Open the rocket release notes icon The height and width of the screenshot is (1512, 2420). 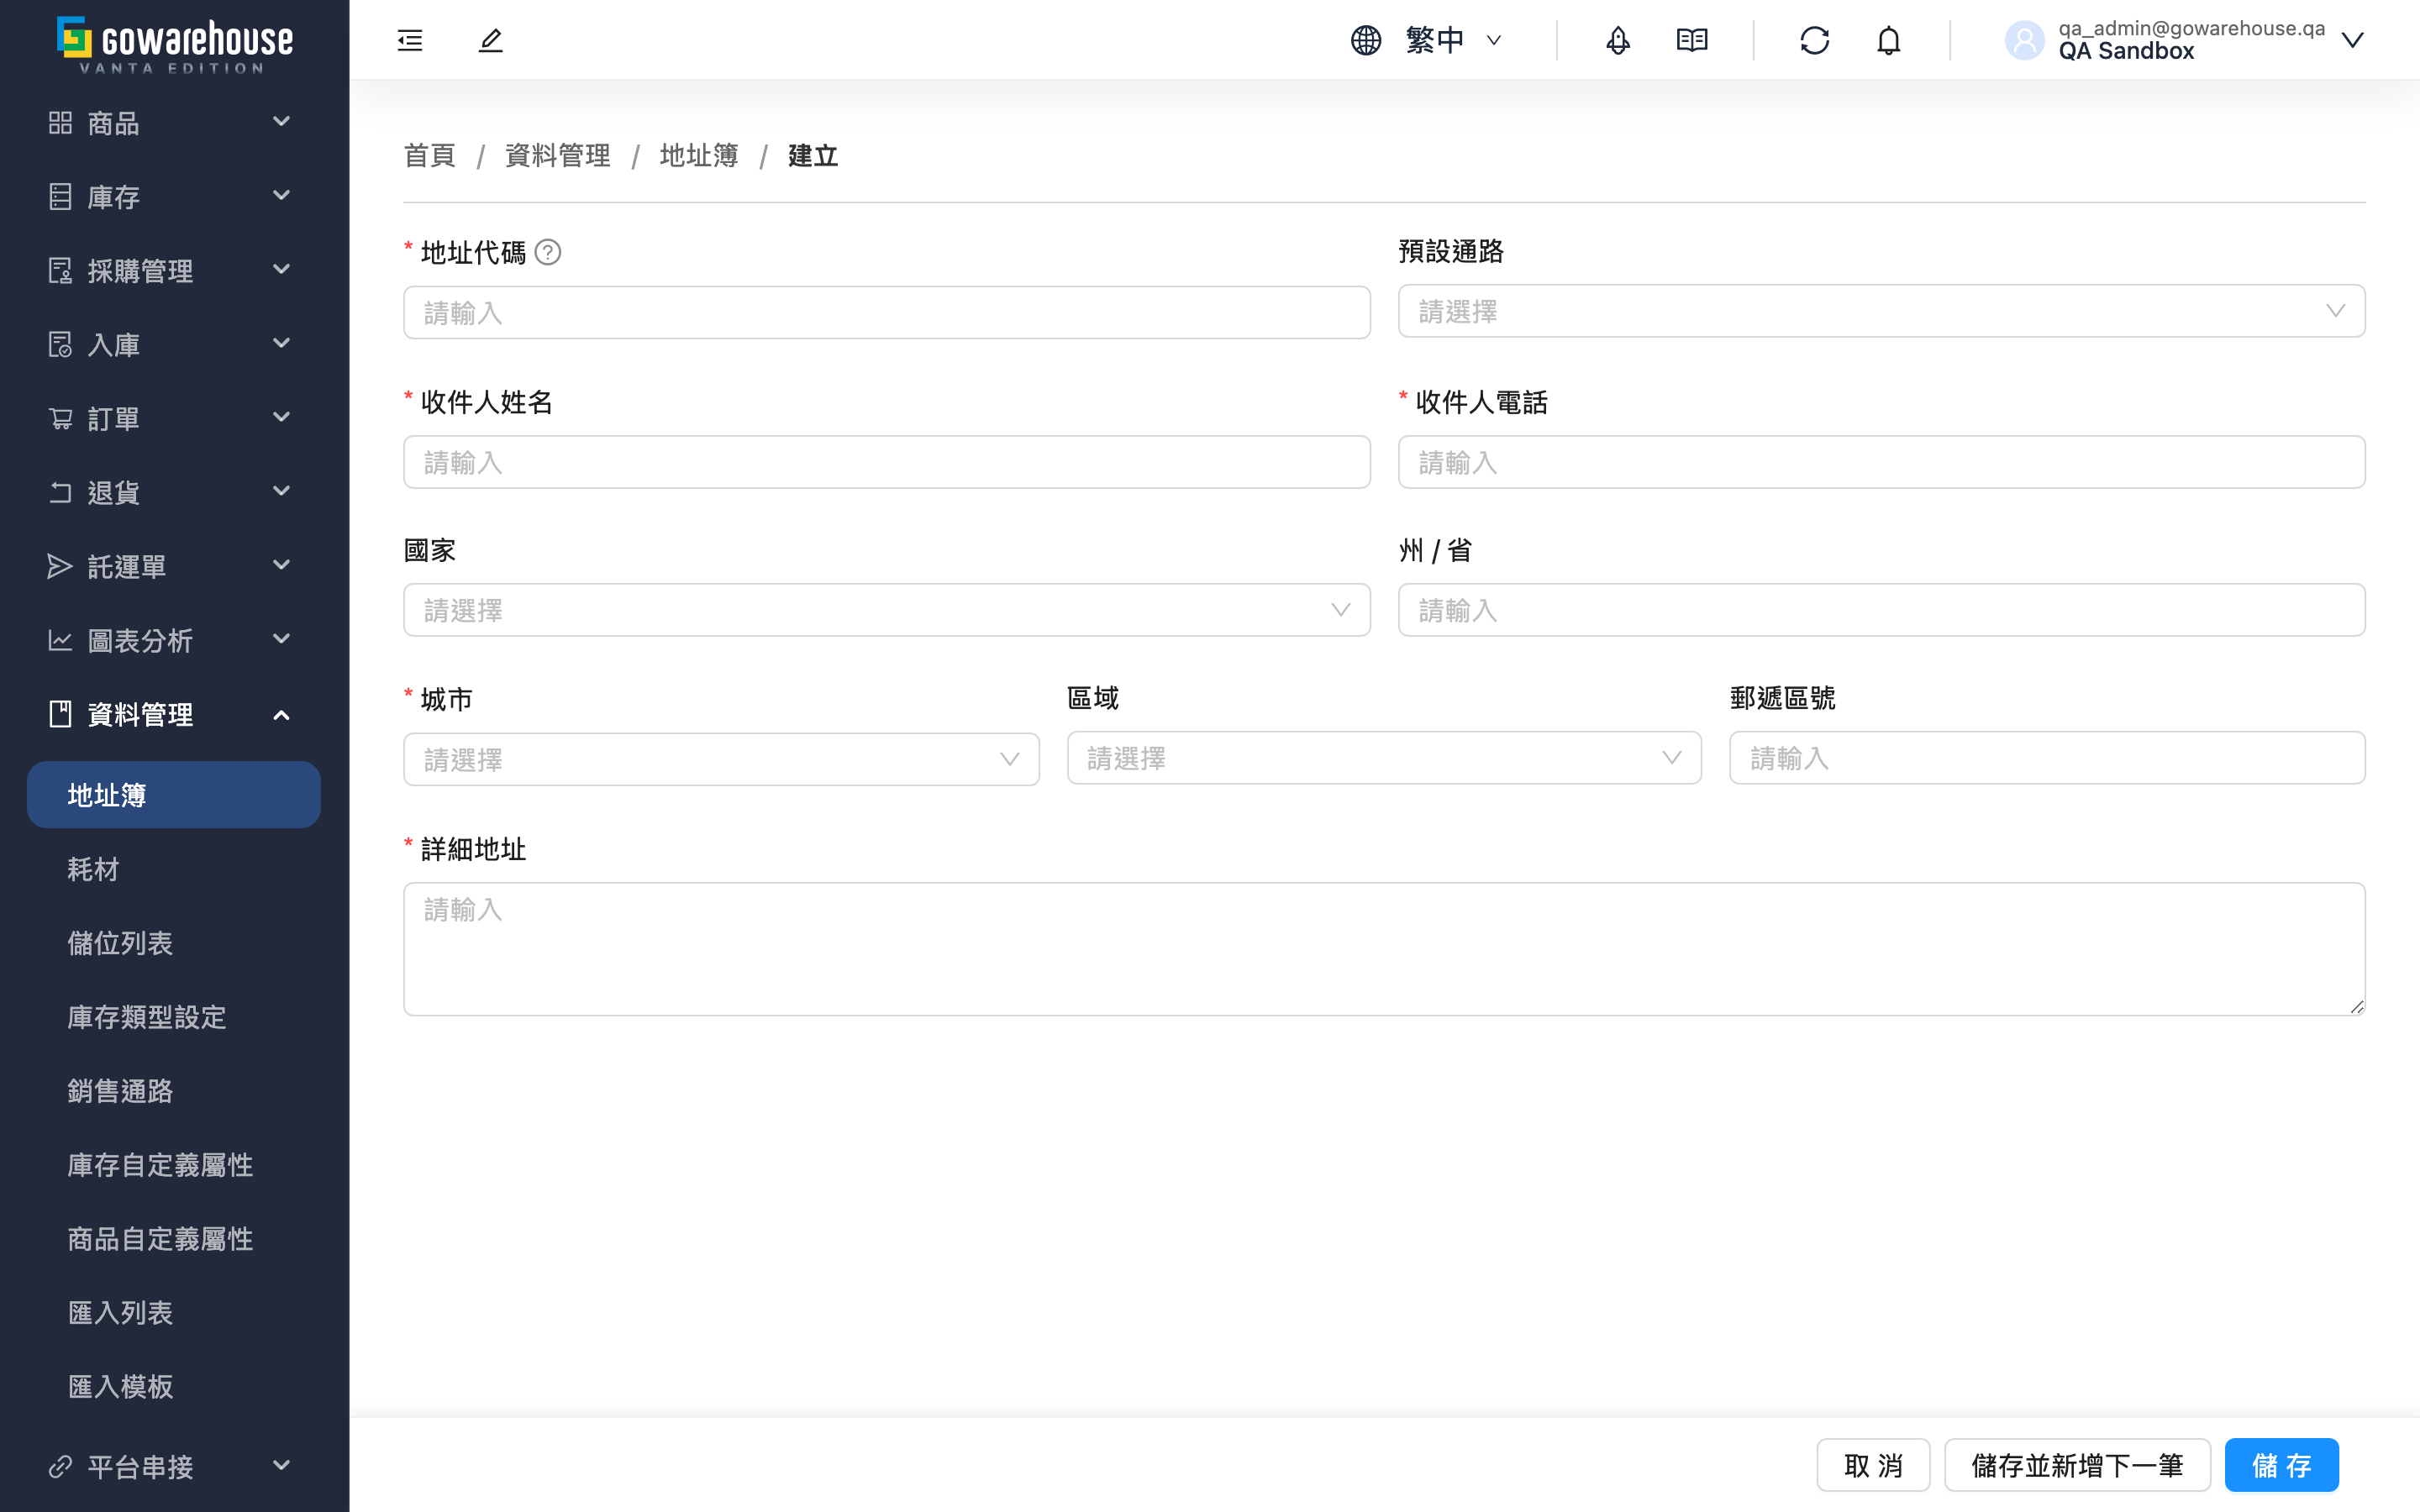pos(1618,40)
